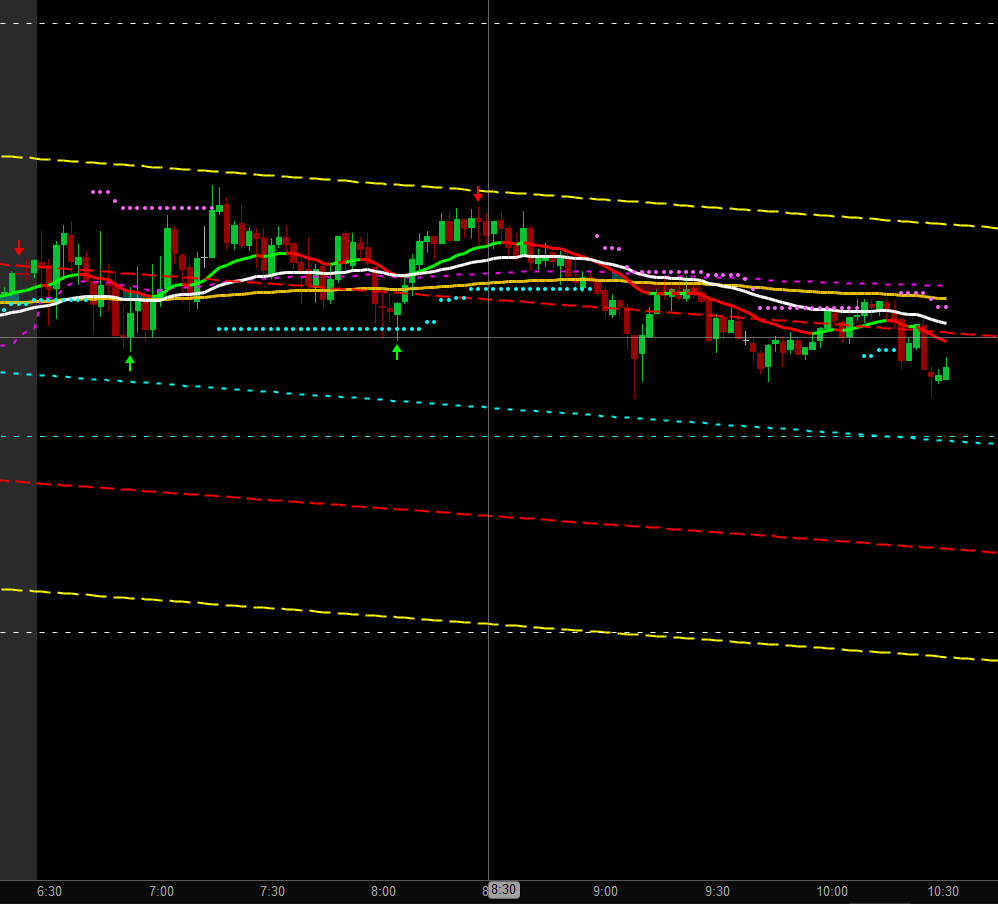Pick the 8:00 label on time axis
998x904 pixels.
383,891
